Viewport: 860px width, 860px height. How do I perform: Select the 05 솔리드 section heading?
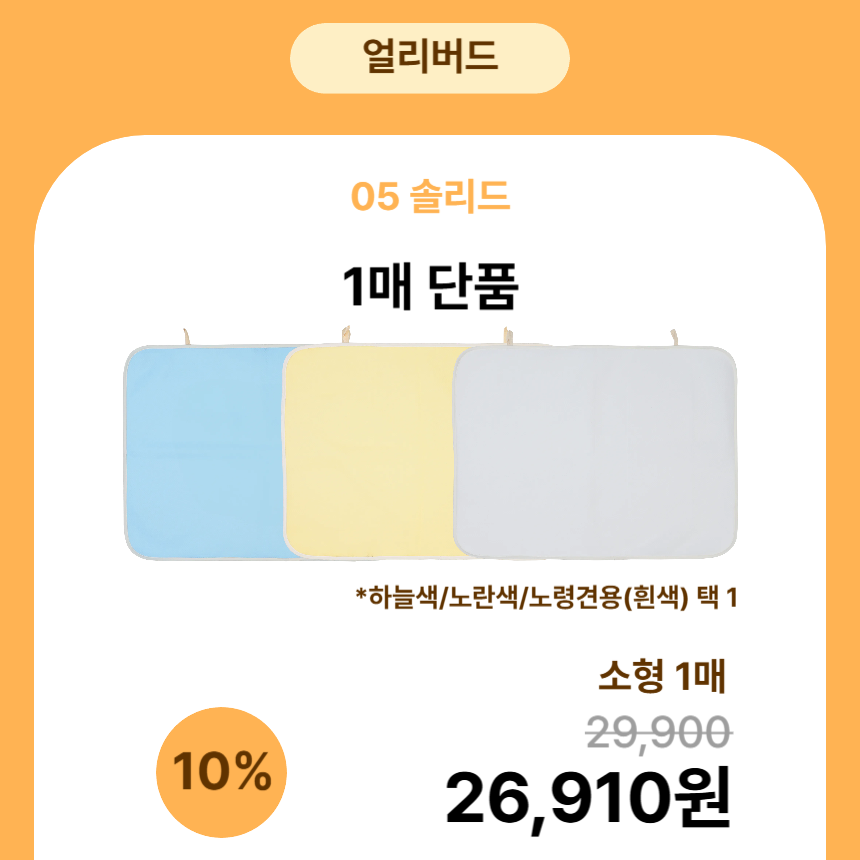(430, 197)
